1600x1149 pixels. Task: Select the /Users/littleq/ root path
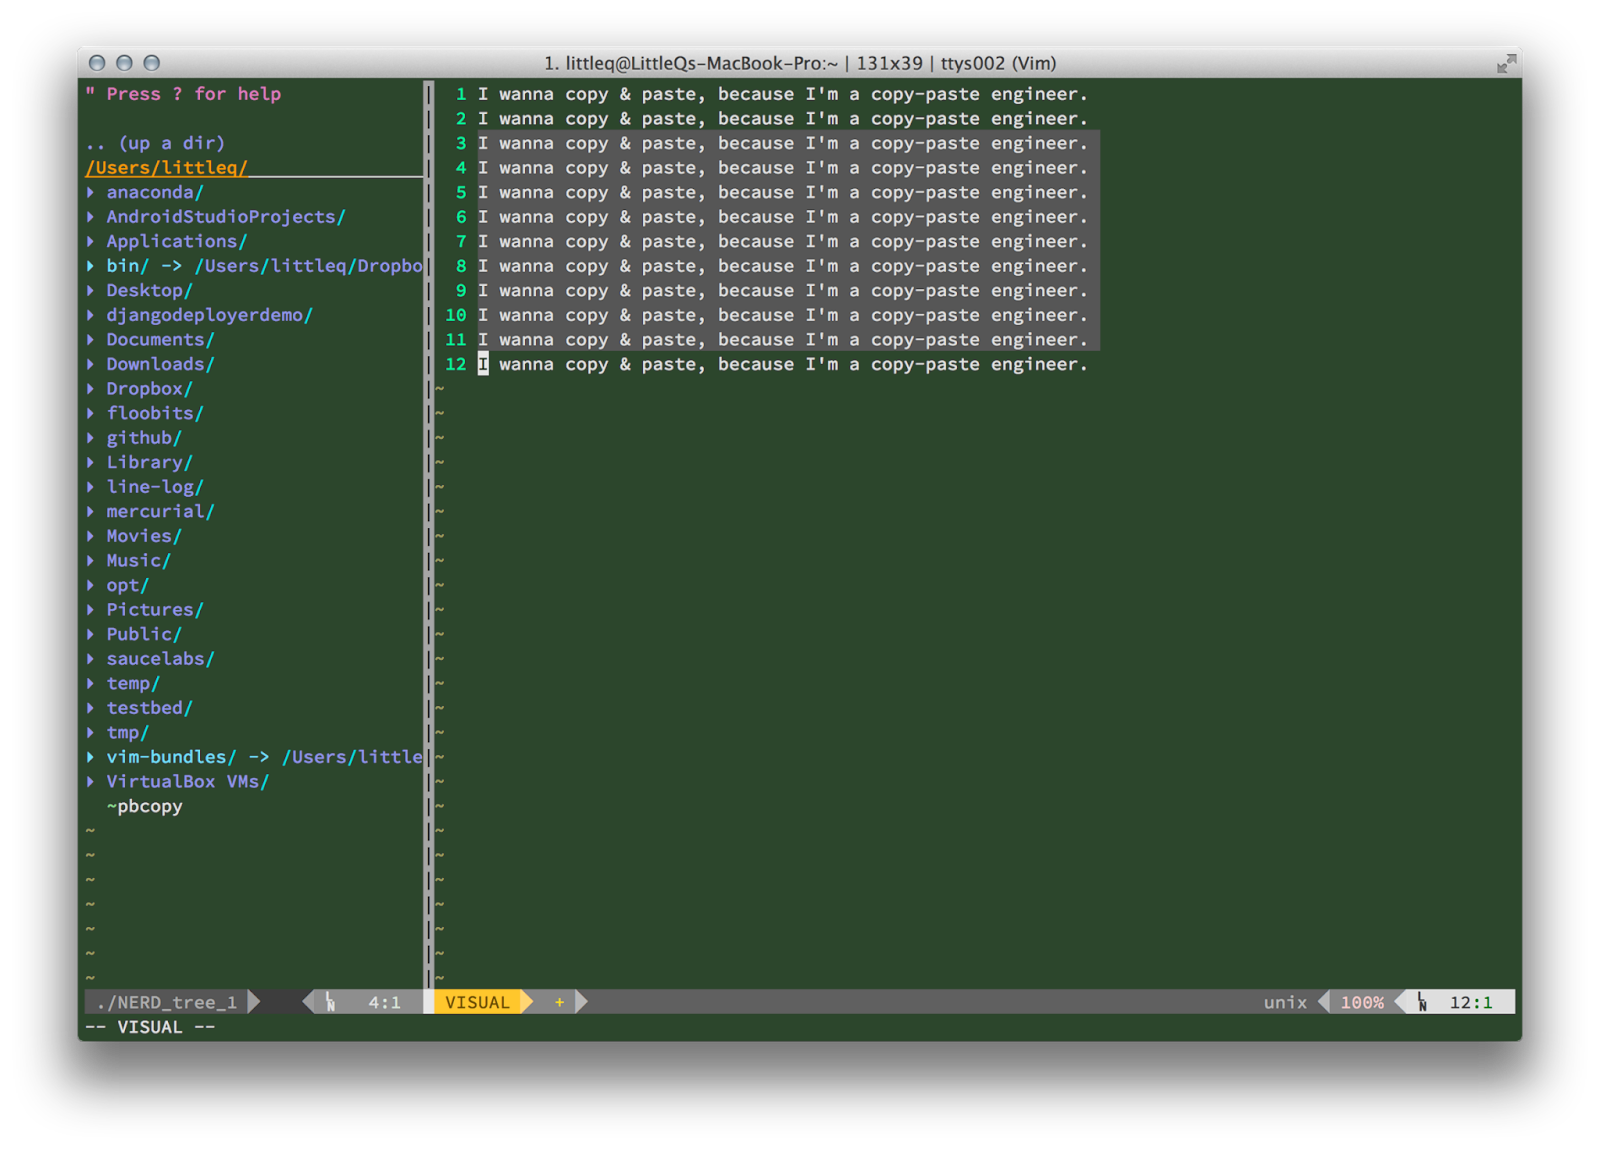(165, 168)
